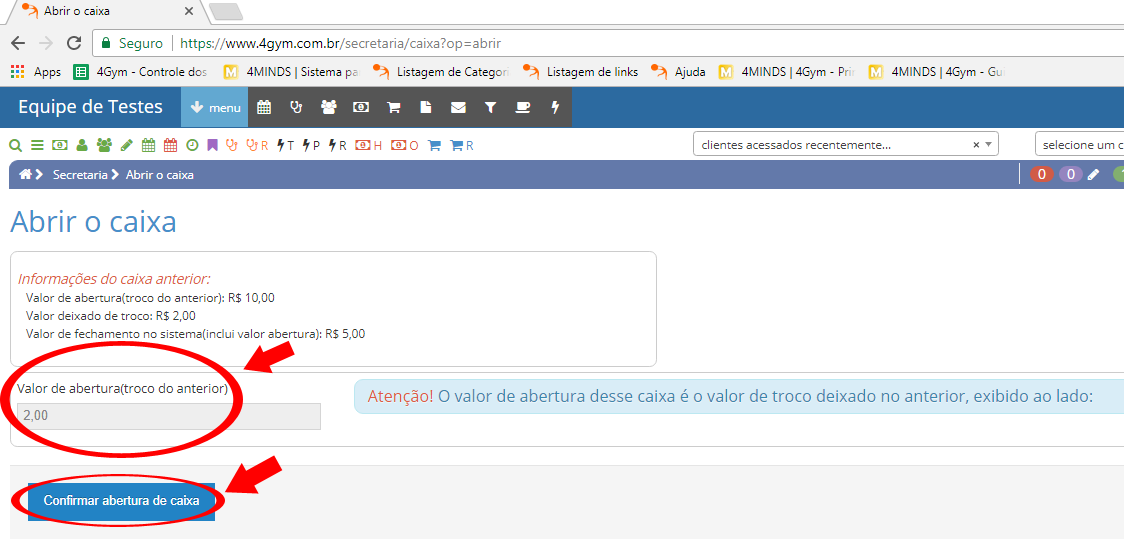Click the home icon in breadcrumb
This screenshot has width=1124, height=542.
25,175
